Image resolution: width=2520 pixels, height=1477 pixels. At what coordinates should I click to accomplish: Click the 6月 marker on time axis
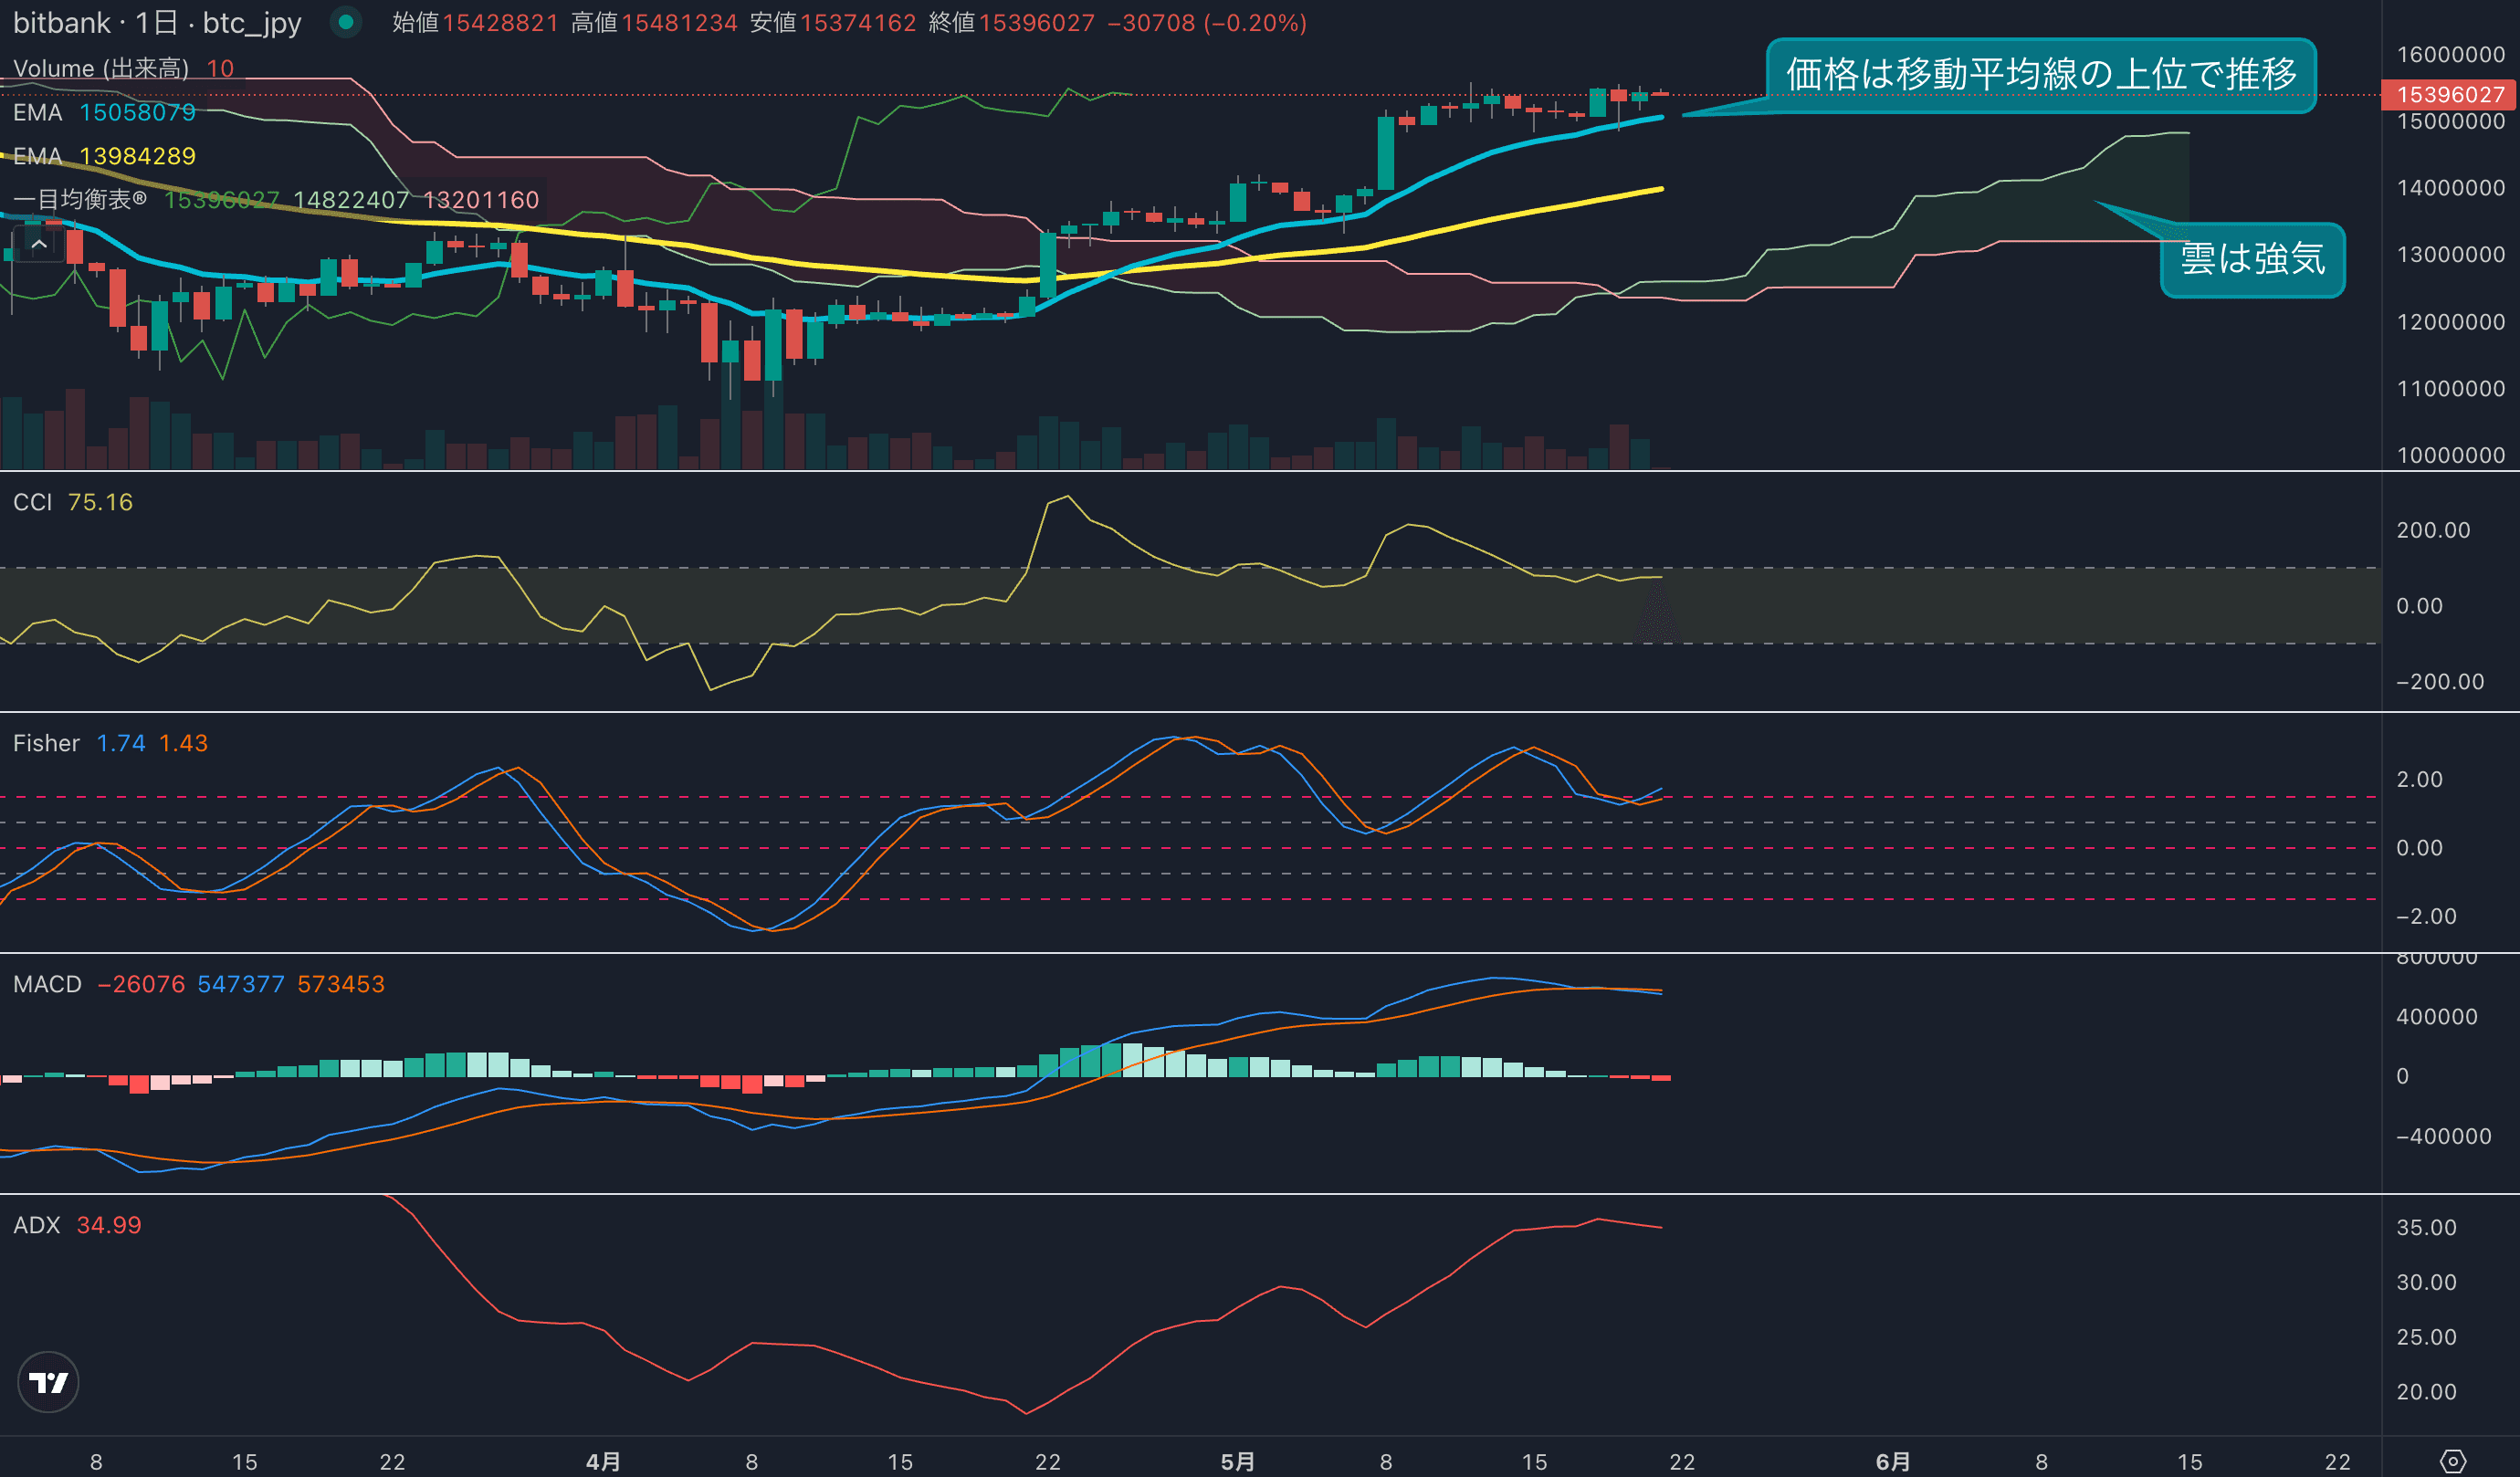(x=1892, y=1461)
